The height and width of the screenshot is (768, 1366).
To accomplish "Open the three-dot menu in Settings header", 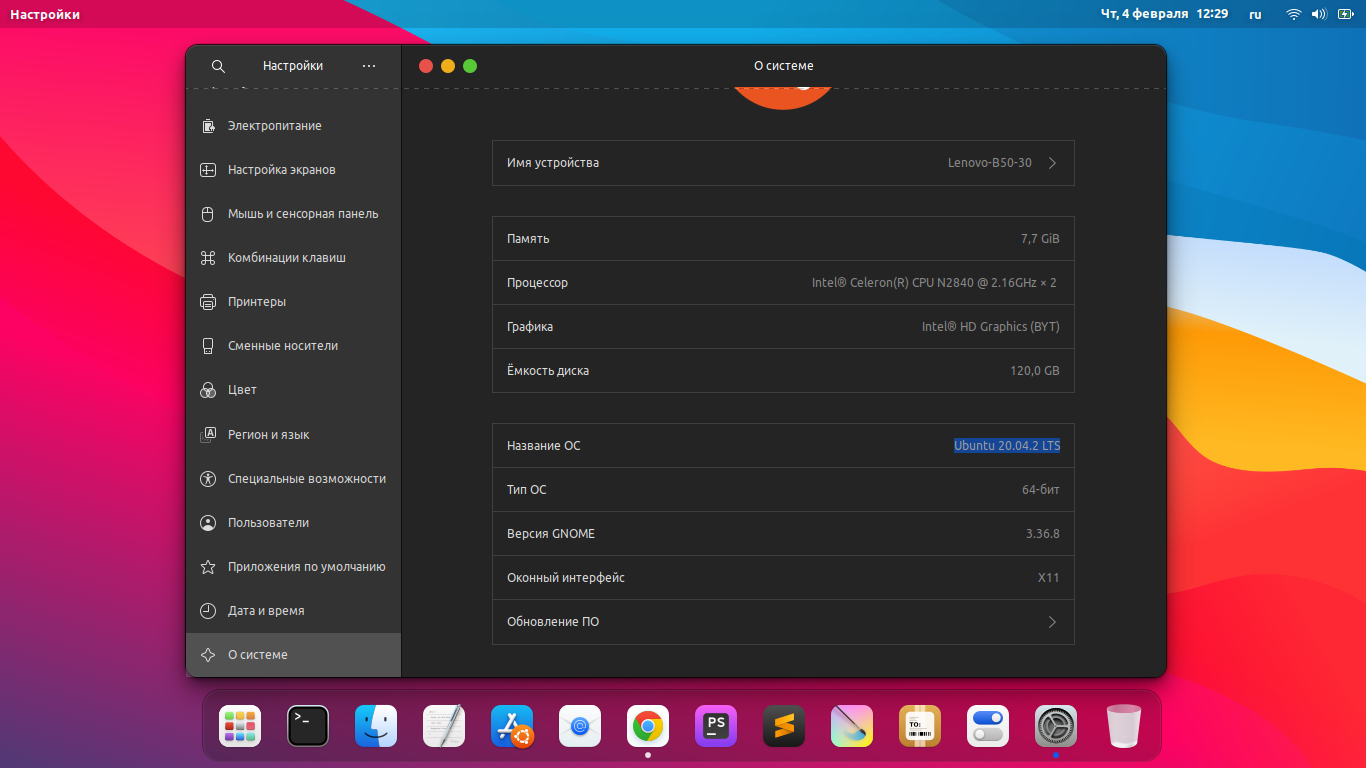I will tap(369, 66).
